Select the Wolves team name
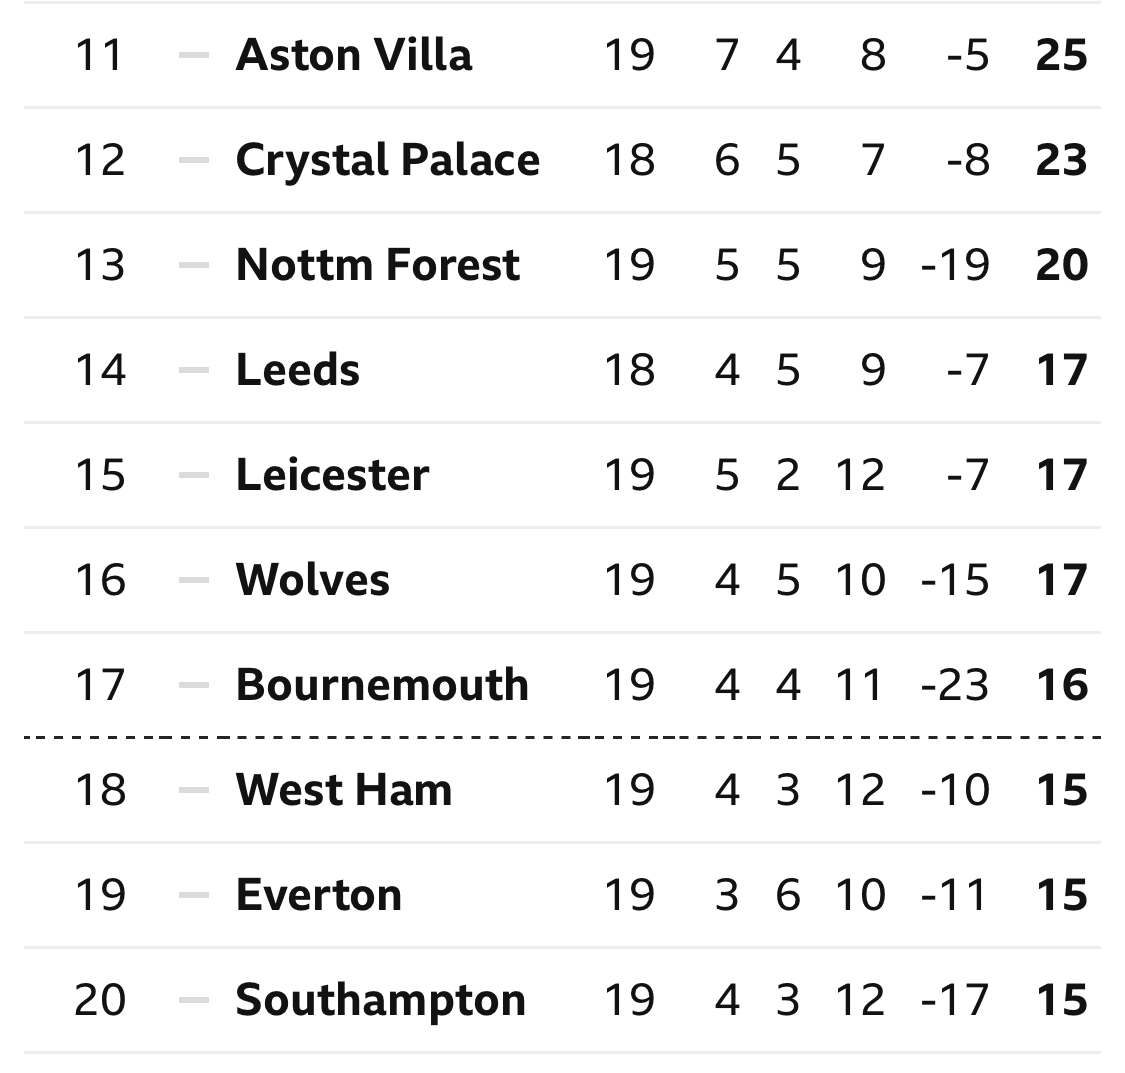Image resolution: width=1125 pixels, height=1073 pixels. tap(312, 579)
